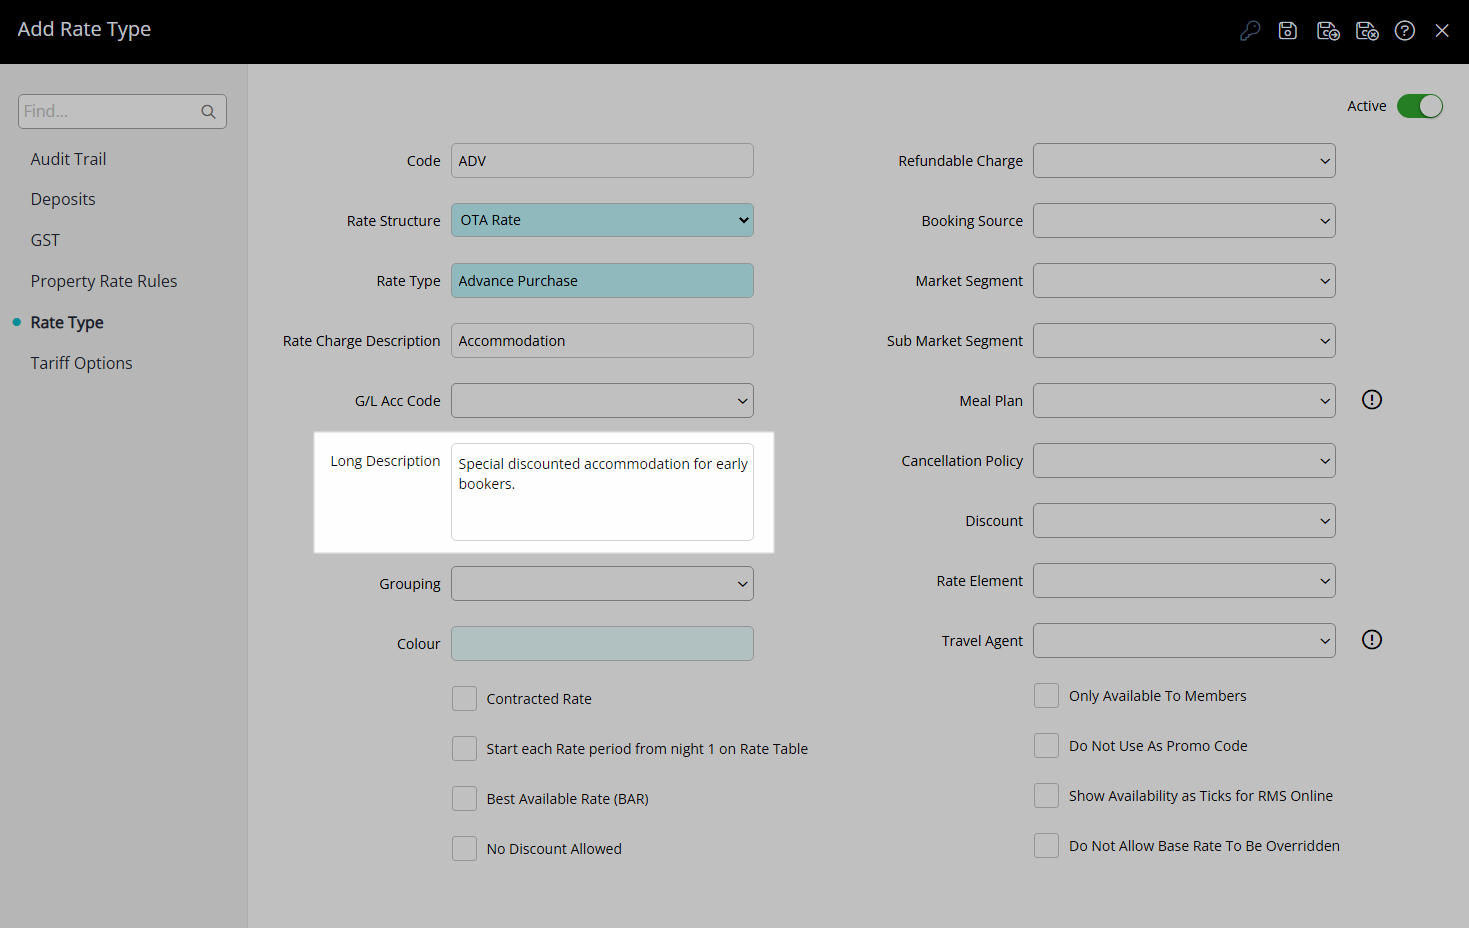Click the info icon beside Meal Plan
Screen dimensions: 1469x928
point(1372,400)
